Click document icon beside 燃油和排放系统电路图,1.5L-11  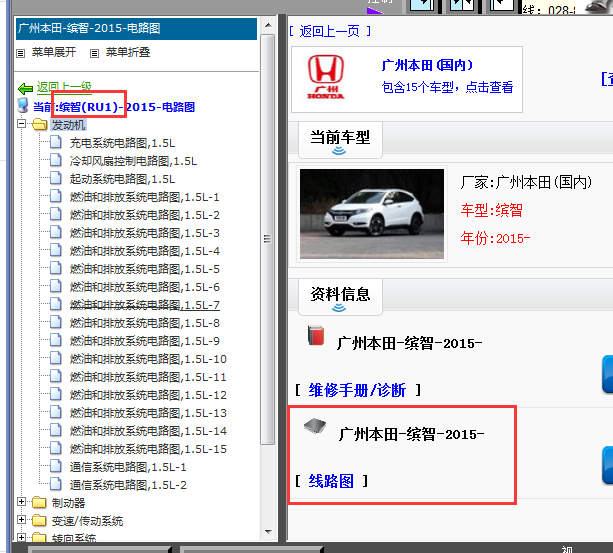click(56, 376)
